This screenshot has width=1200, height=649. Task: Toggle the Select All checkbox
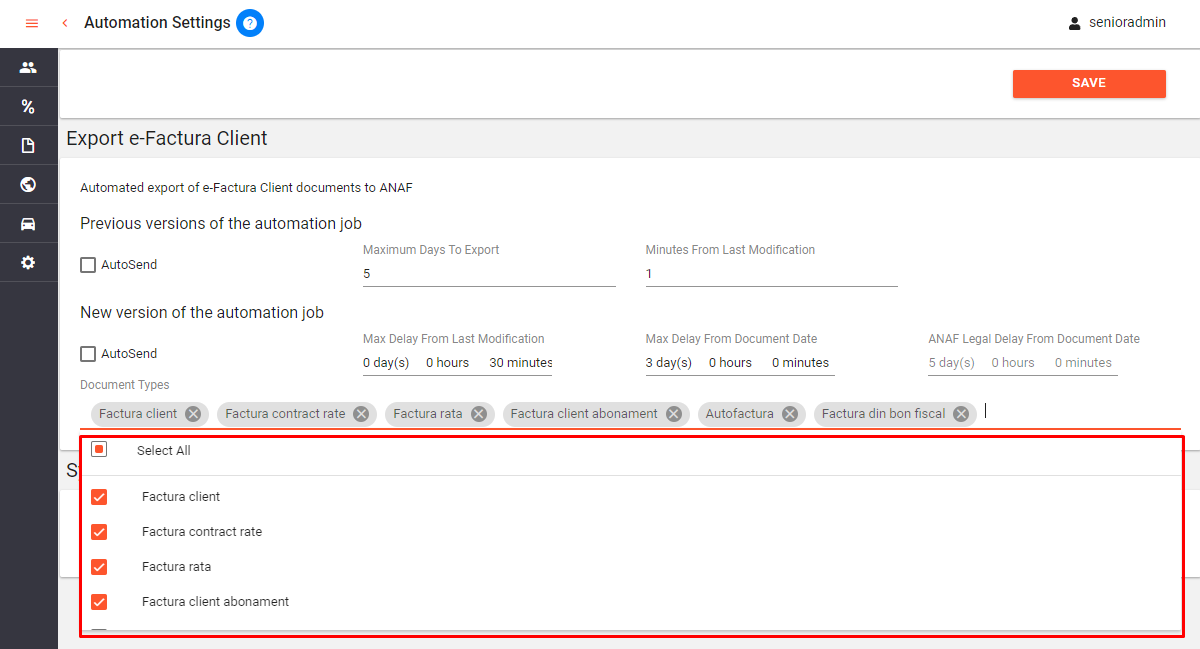point(99,450)
